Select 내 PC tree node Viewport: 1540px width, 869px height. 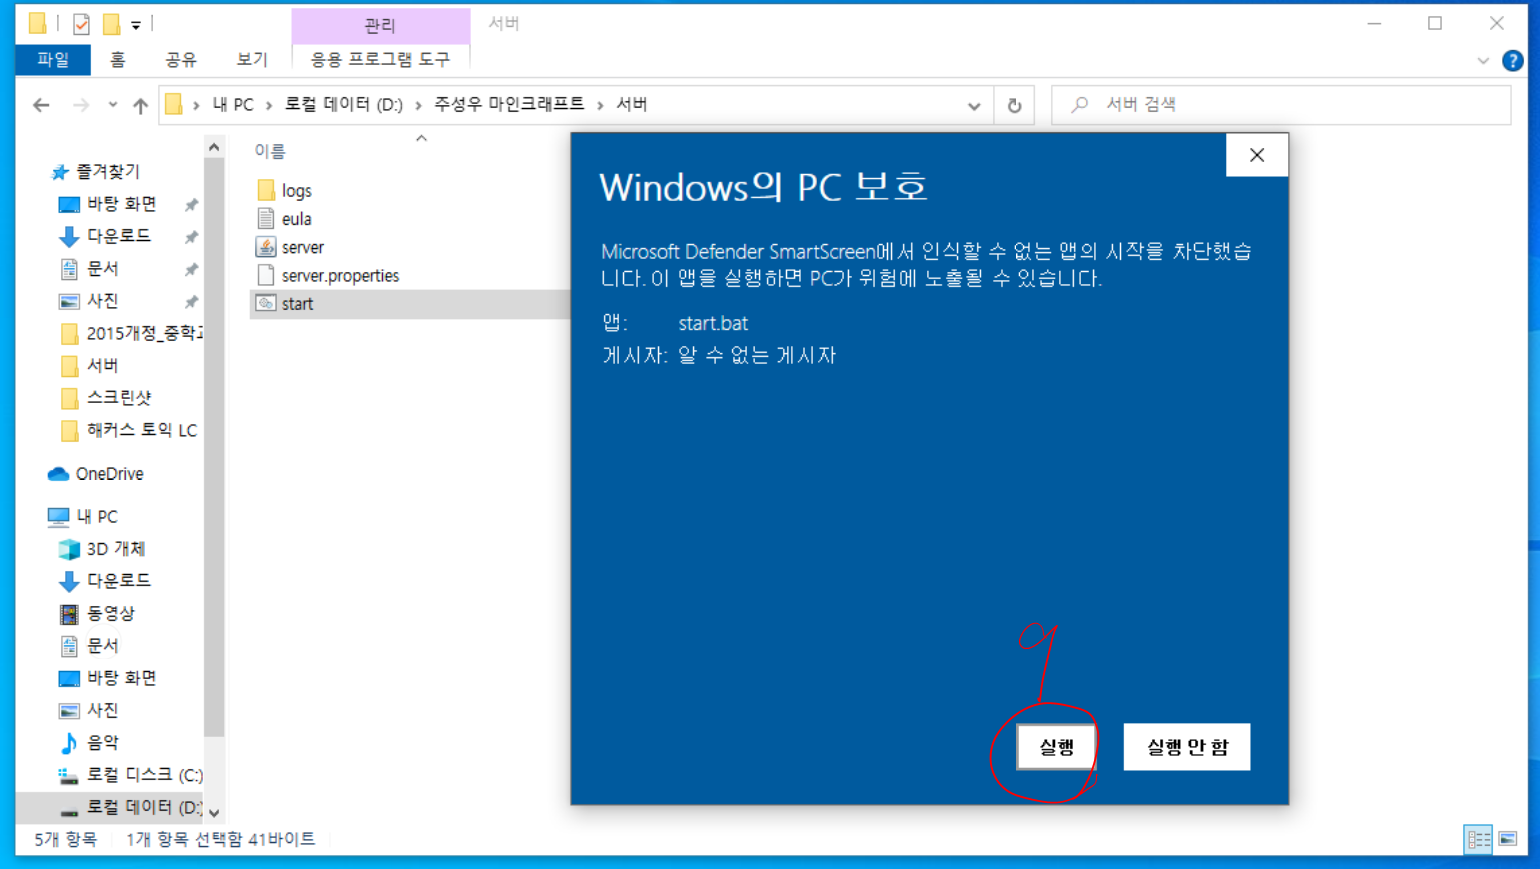tap(97, 517)
